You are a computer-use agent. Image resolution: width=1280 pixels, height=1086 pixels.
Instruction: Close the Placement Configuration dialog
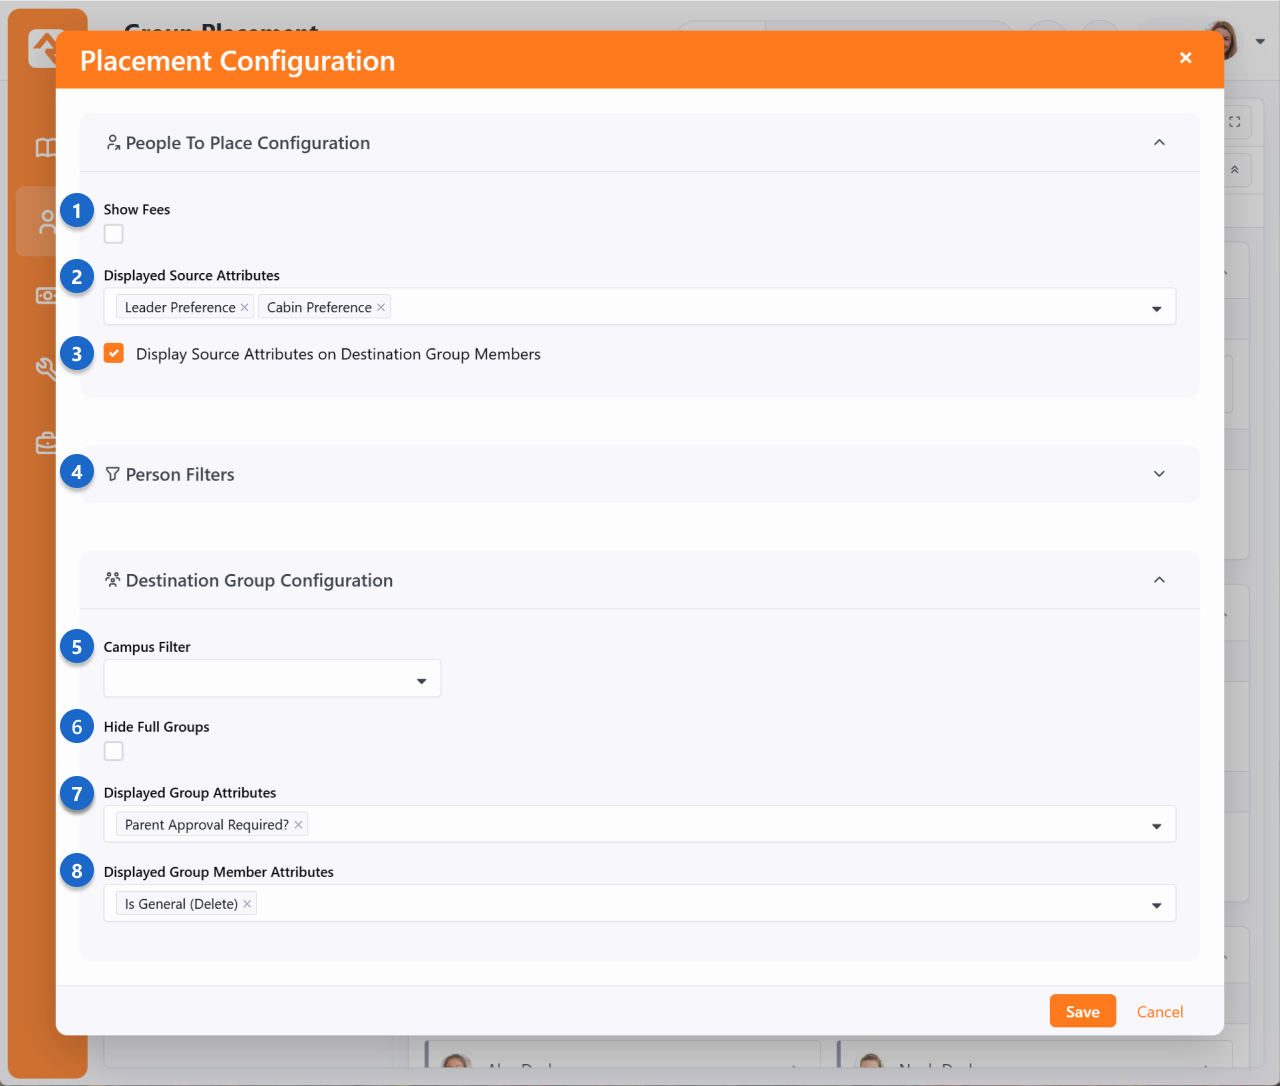pos(1185,58)
